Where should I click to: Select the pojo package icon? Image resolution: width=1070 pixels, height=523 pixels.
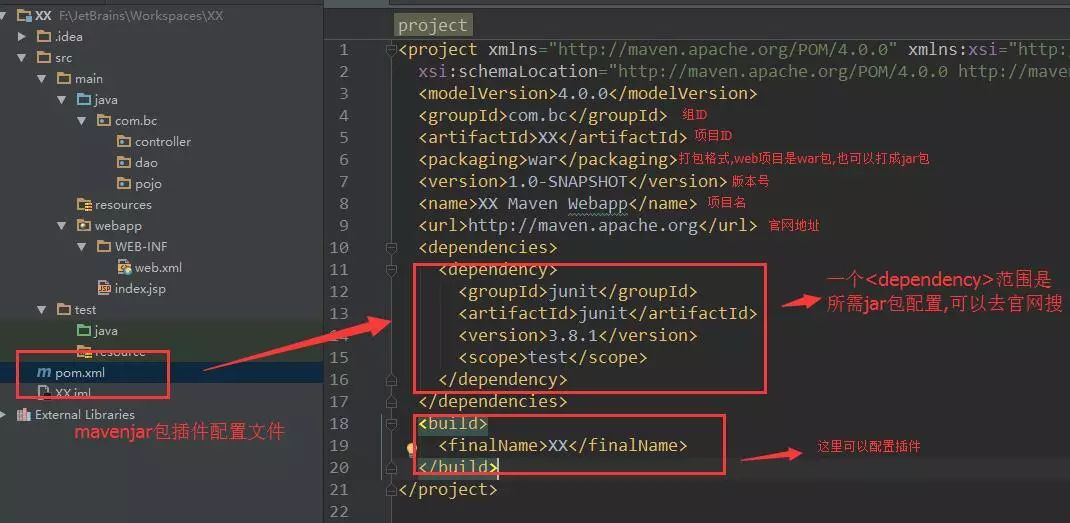click(x=124, y=184)
